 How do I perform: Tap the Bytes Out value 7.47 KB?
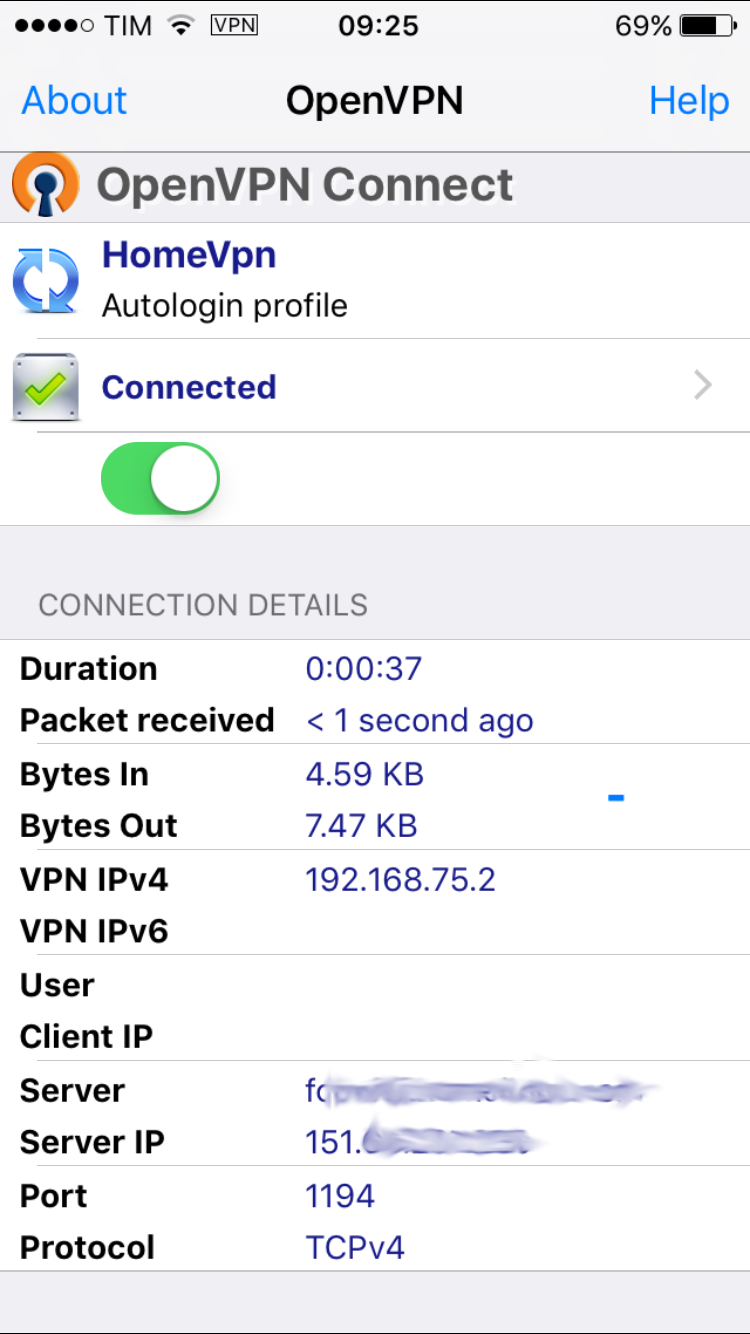pos(361,826)
